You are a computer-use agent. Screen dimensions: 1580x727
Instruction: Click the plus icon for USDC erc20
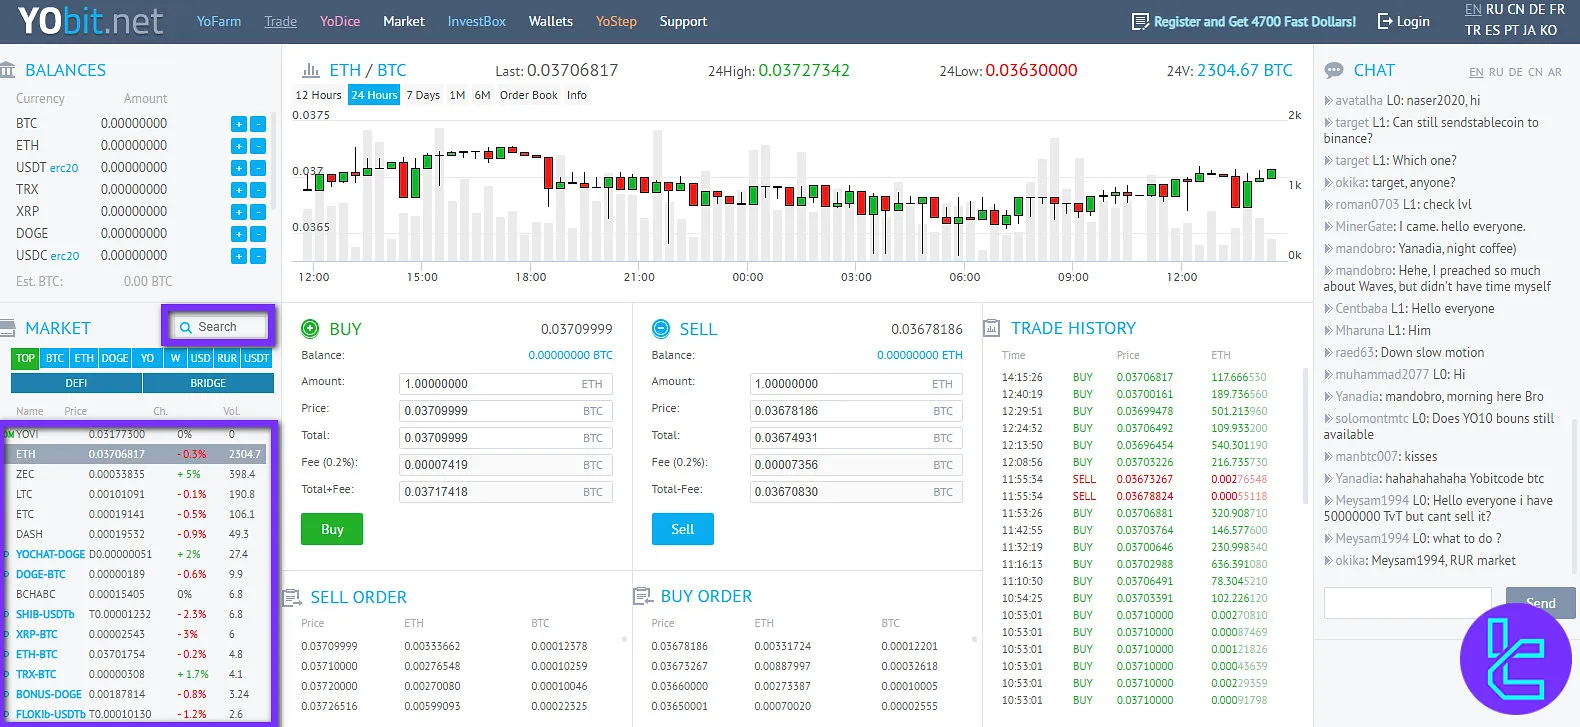click(x=238, y=256)
